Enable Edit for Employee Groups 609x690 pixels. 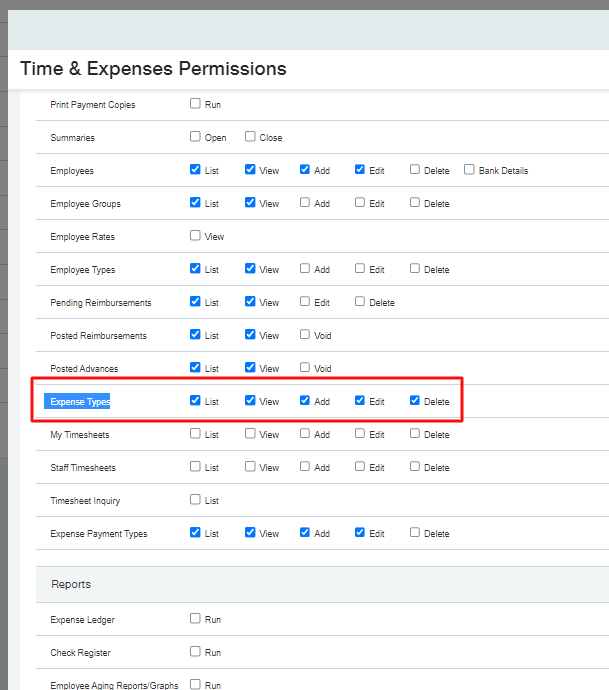pyautogui.click(x=360, y=202)
